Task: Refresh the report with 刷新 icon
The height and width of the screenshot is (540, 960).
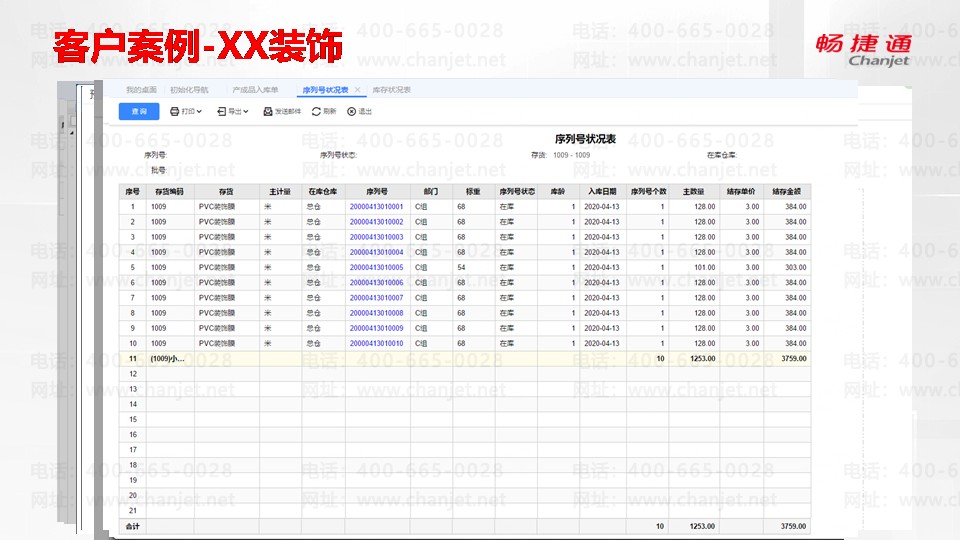Action: tap(317, 112)
